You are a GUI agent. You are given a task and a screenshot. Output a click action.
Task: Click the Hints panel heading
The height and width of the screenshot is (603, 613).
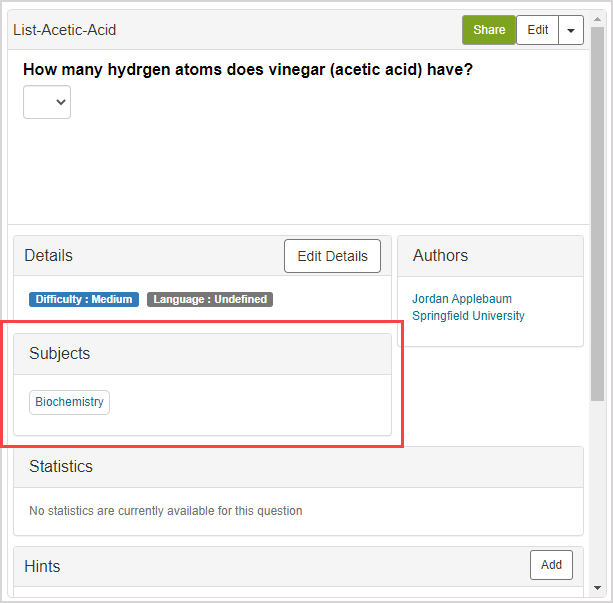pos(42,567)
